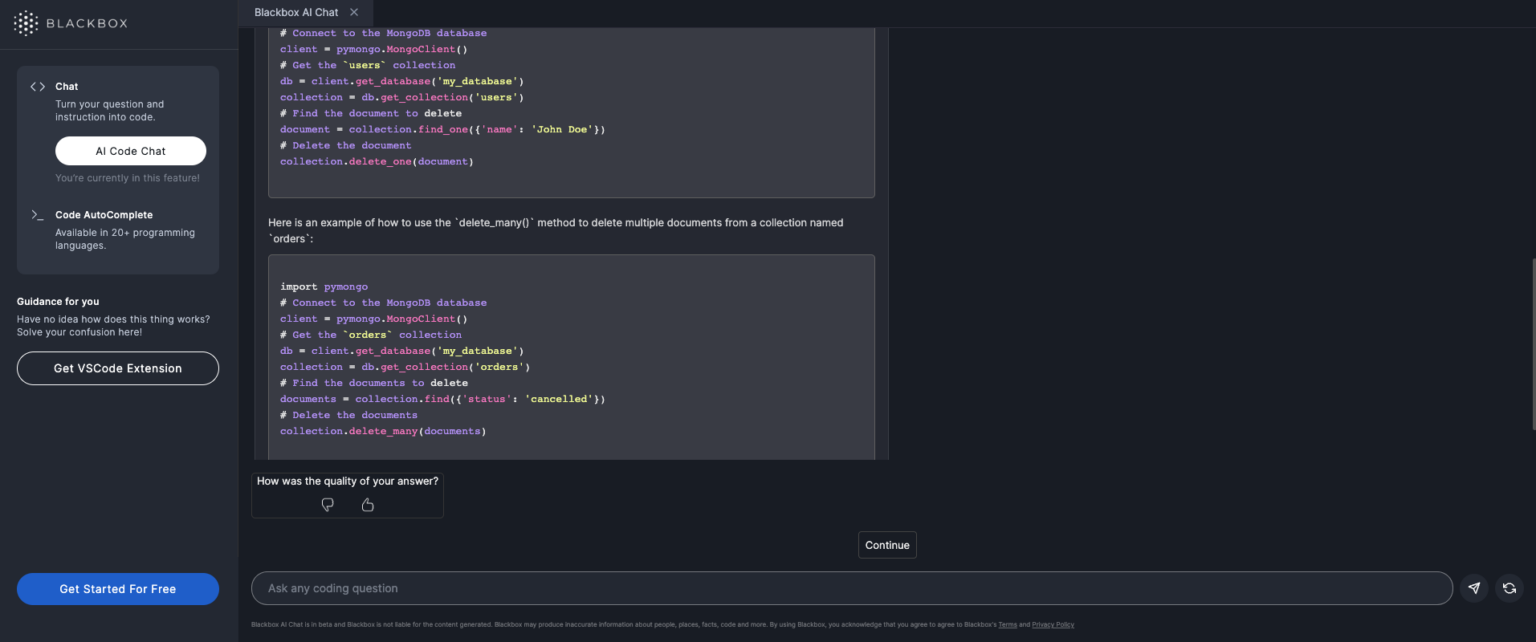Open the AI Code Chat feature
Screen dimensions: 1536x642
pos(131,151)
